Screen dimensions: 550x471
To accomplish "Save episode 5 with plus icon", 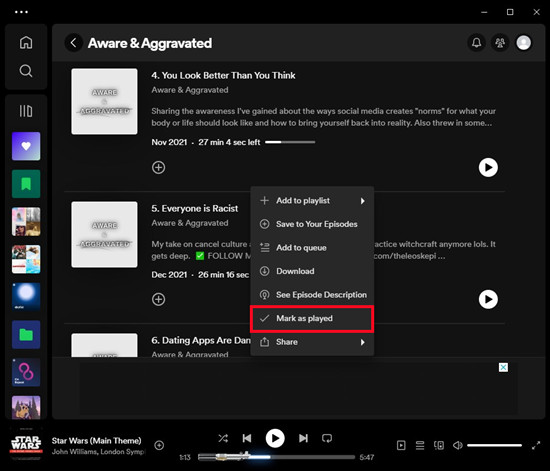I will pos(159,300).
